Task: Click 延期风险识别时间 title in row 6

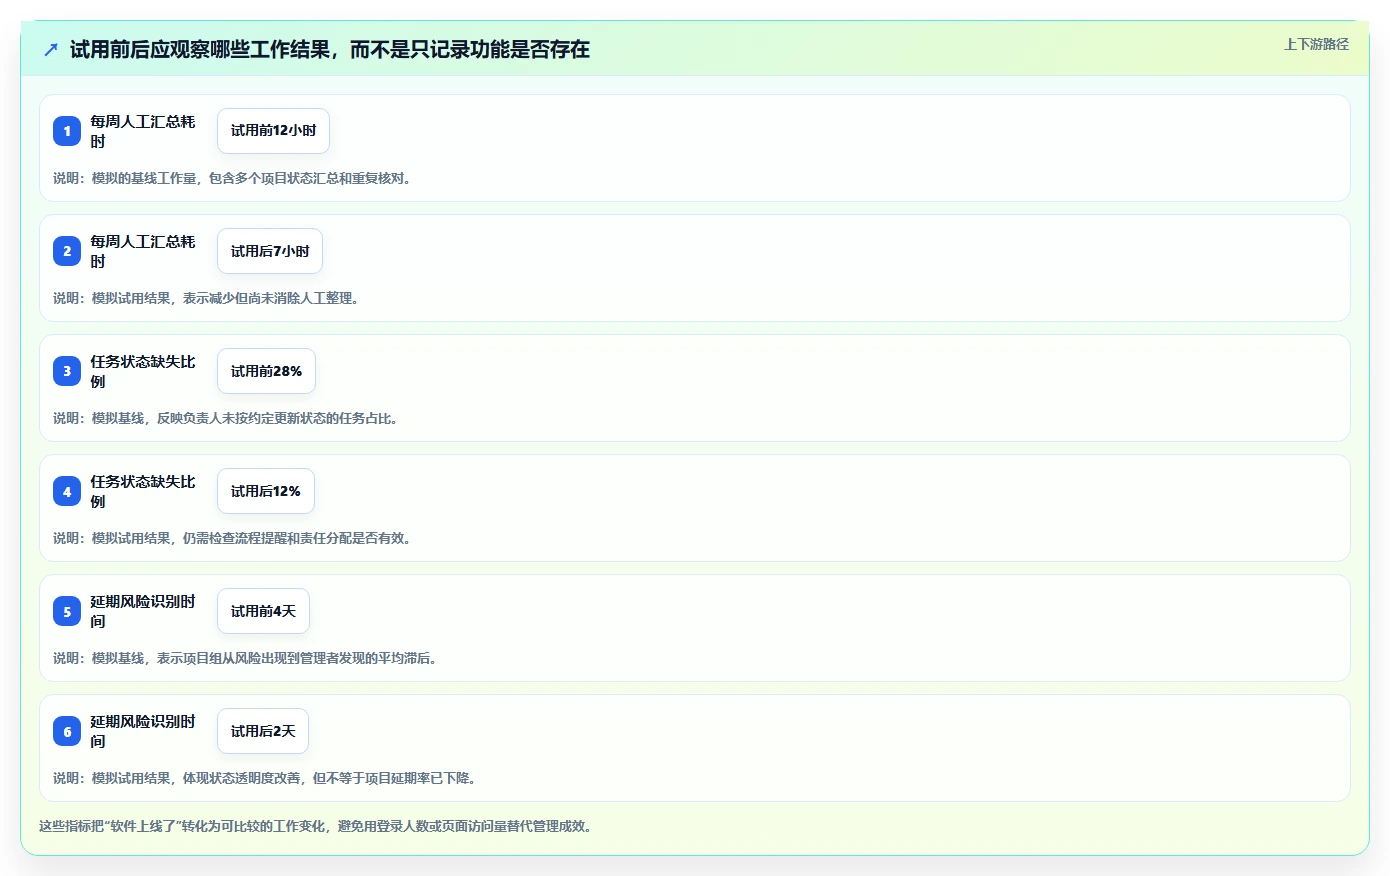Action: tap(143, 731)
